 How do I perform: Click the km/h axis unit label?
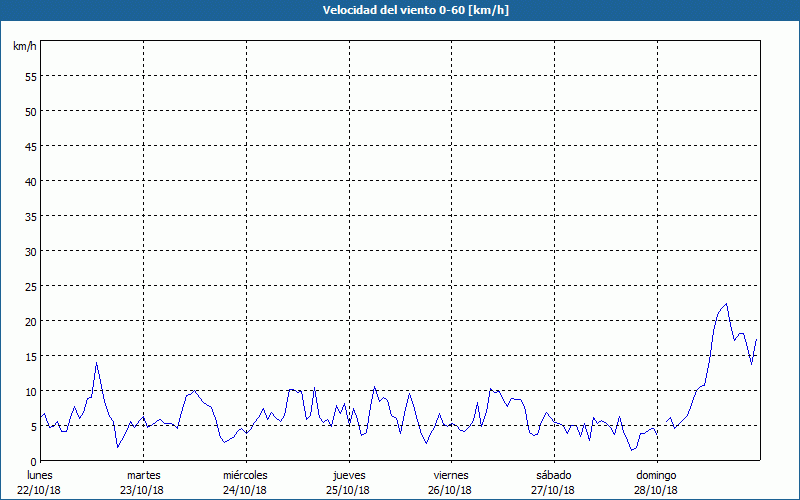(25, 46)
